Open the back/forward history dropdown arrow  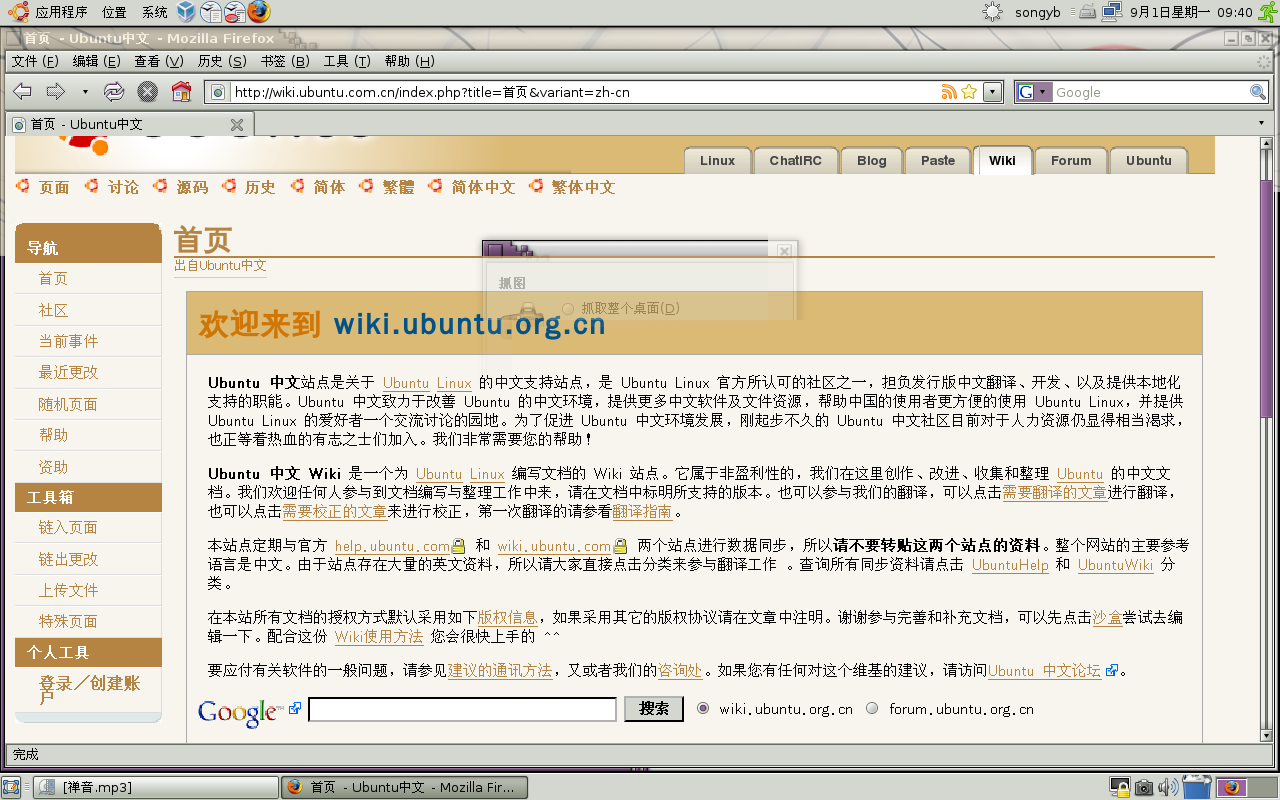coord(85,92)
